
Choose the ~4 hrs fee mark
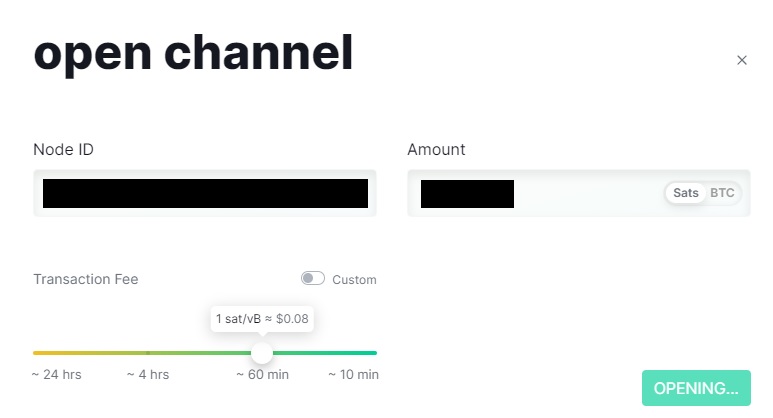click(148, 375)
